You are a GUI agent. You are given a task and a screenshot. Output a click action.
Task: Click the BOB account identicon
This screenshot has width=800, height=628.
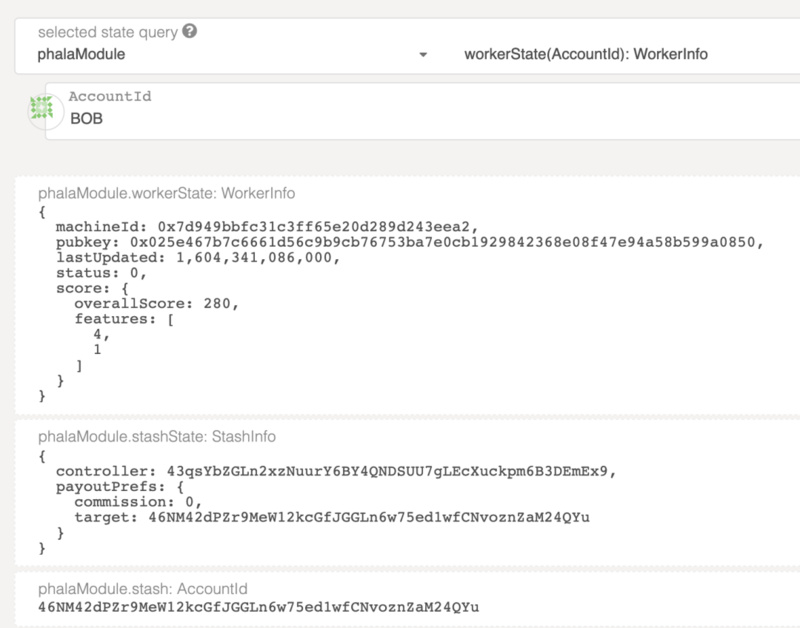pyautogui.click(x=42, y=107)
